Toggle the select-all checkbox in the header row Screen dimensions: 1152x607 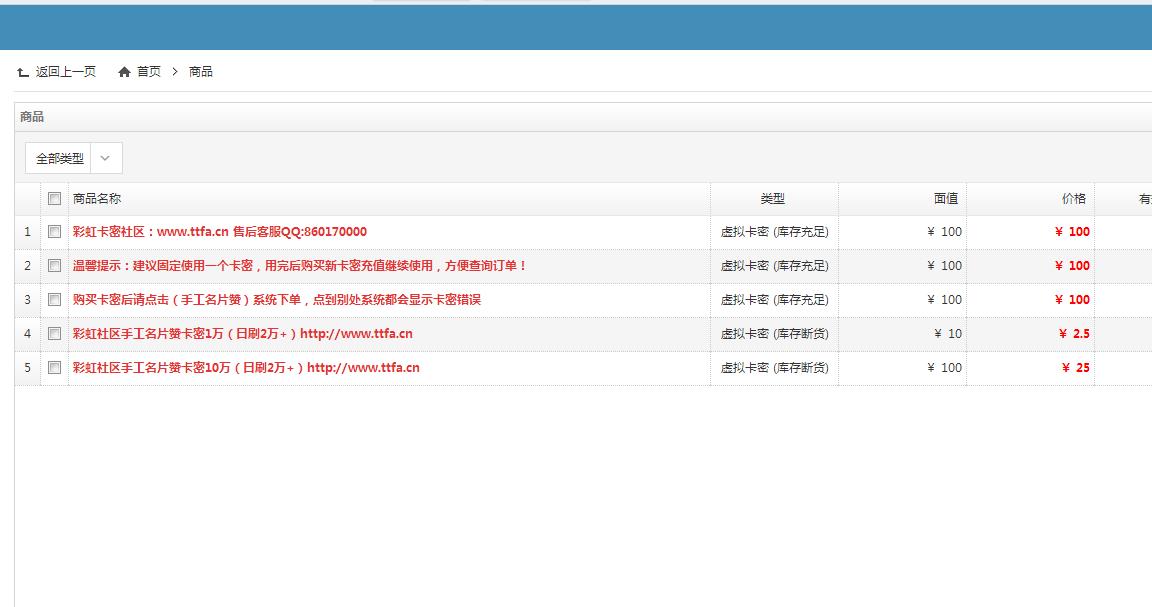pyautogui.click(x=54, y=198)
